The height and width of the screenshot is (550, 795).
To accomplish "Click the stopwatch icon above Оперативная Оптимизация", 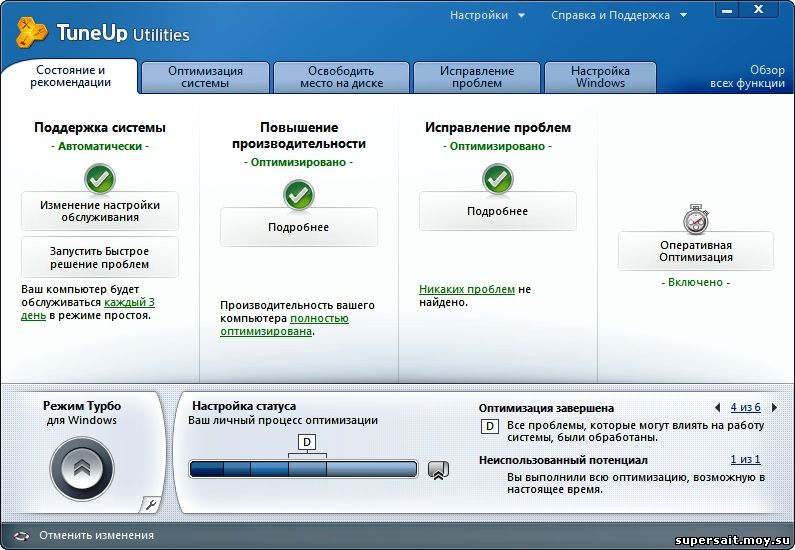I will [x=696, y=219].
